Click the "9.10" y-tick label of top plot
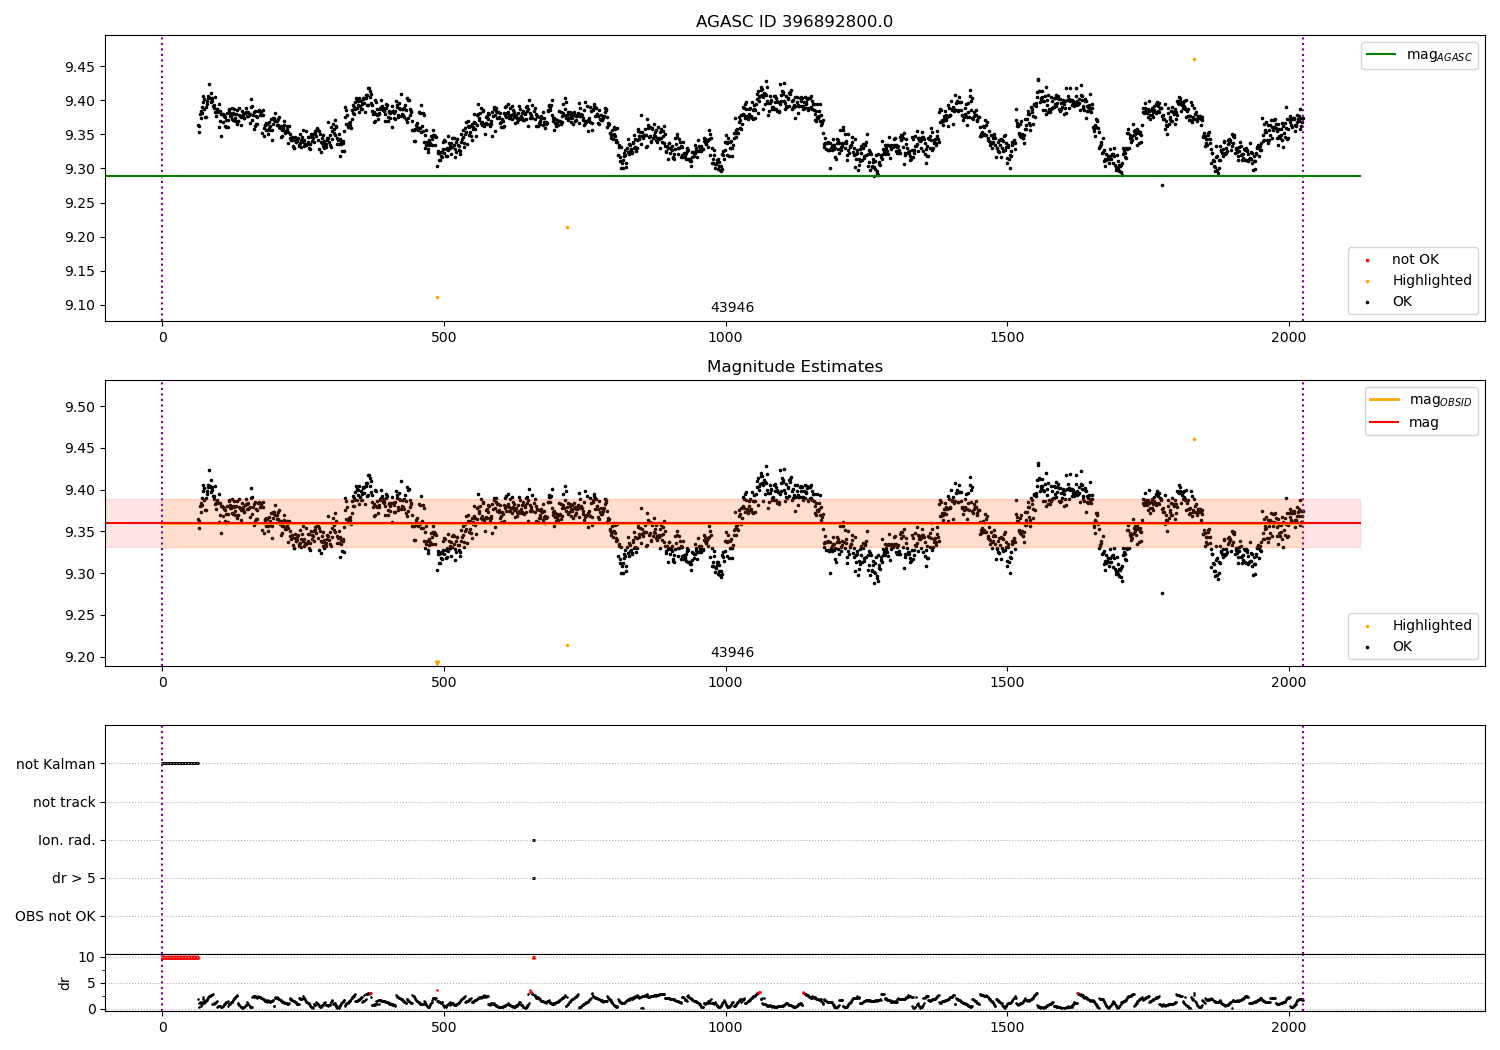 pos(79,305)
